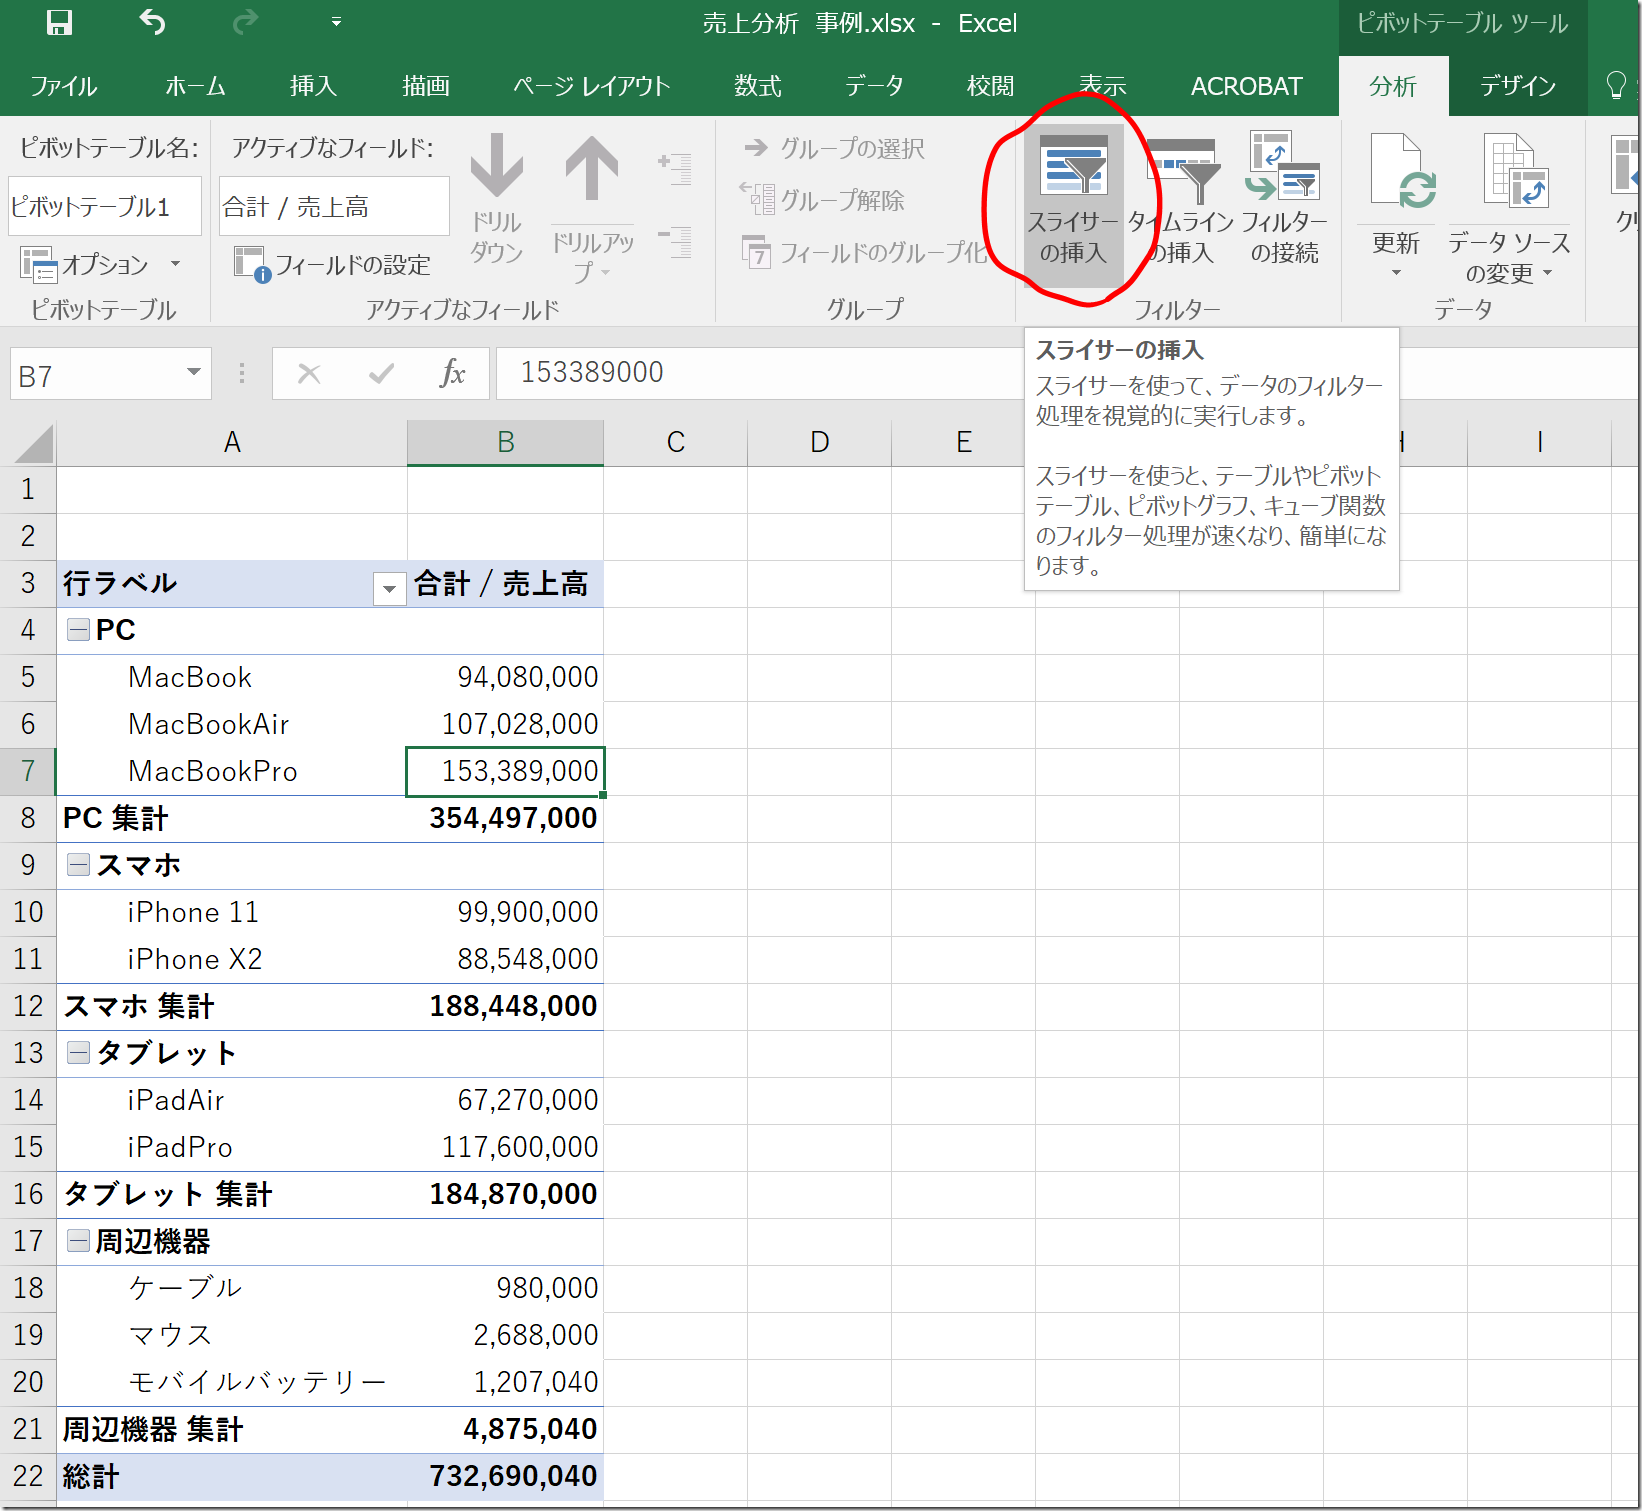Click the ドリルアップ arrow icon
This screenshot has width=1642, height=1511.
(x=592, y=168)
